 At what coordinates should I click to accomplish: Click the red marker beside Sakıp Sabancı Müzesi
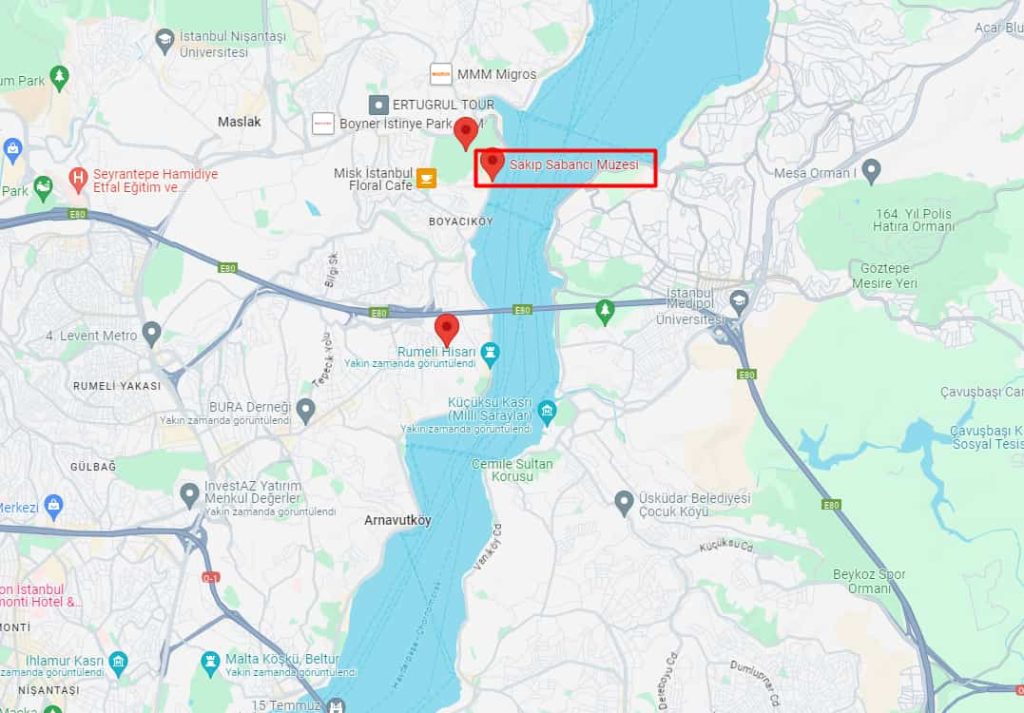point(492,164)
